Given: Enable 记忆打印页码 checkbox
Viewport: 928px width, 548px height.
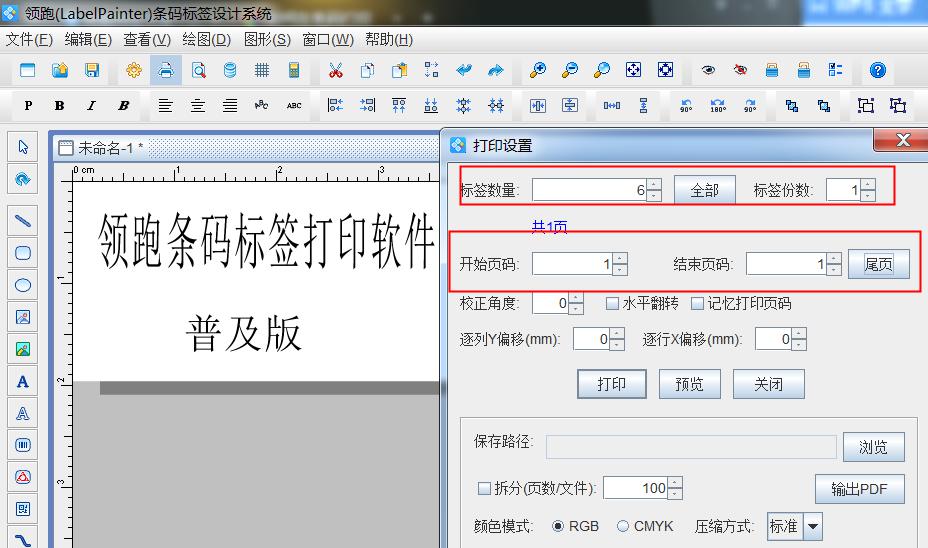Looking at the screenshot, I should click(698, 304).
